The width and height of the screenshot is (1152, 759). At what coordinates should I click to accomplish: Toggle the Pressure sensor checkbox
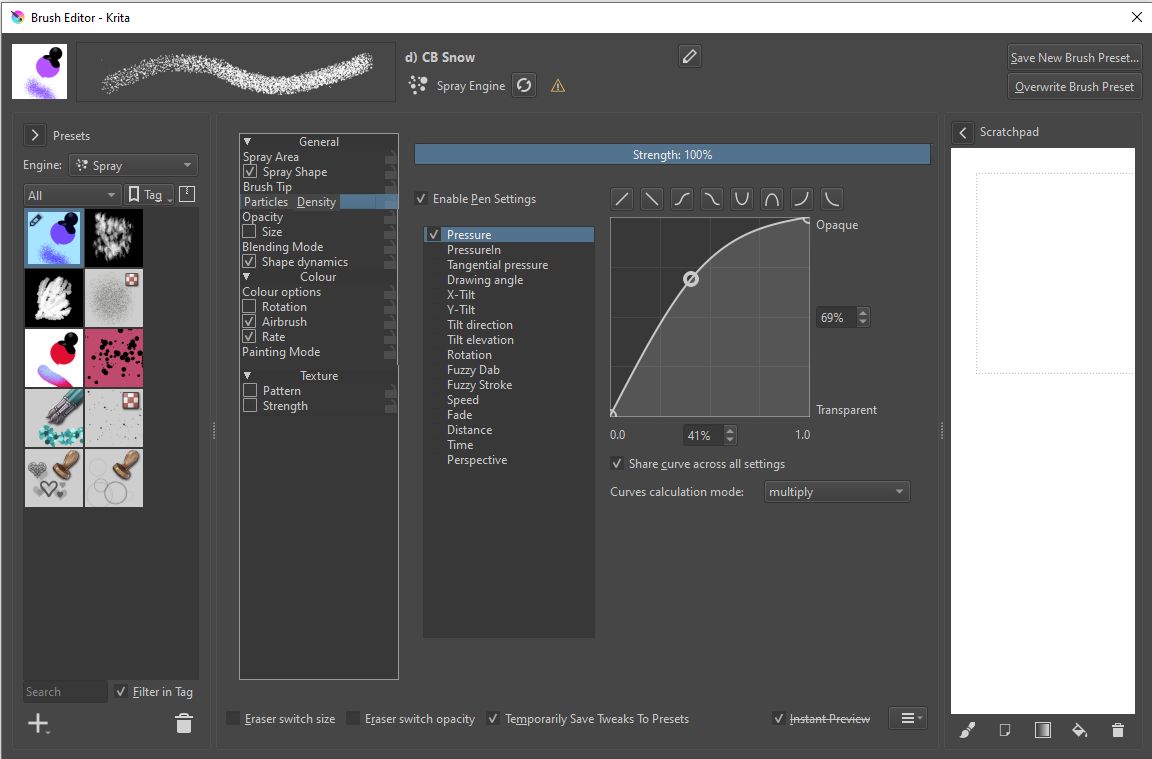tap(434, 234)
